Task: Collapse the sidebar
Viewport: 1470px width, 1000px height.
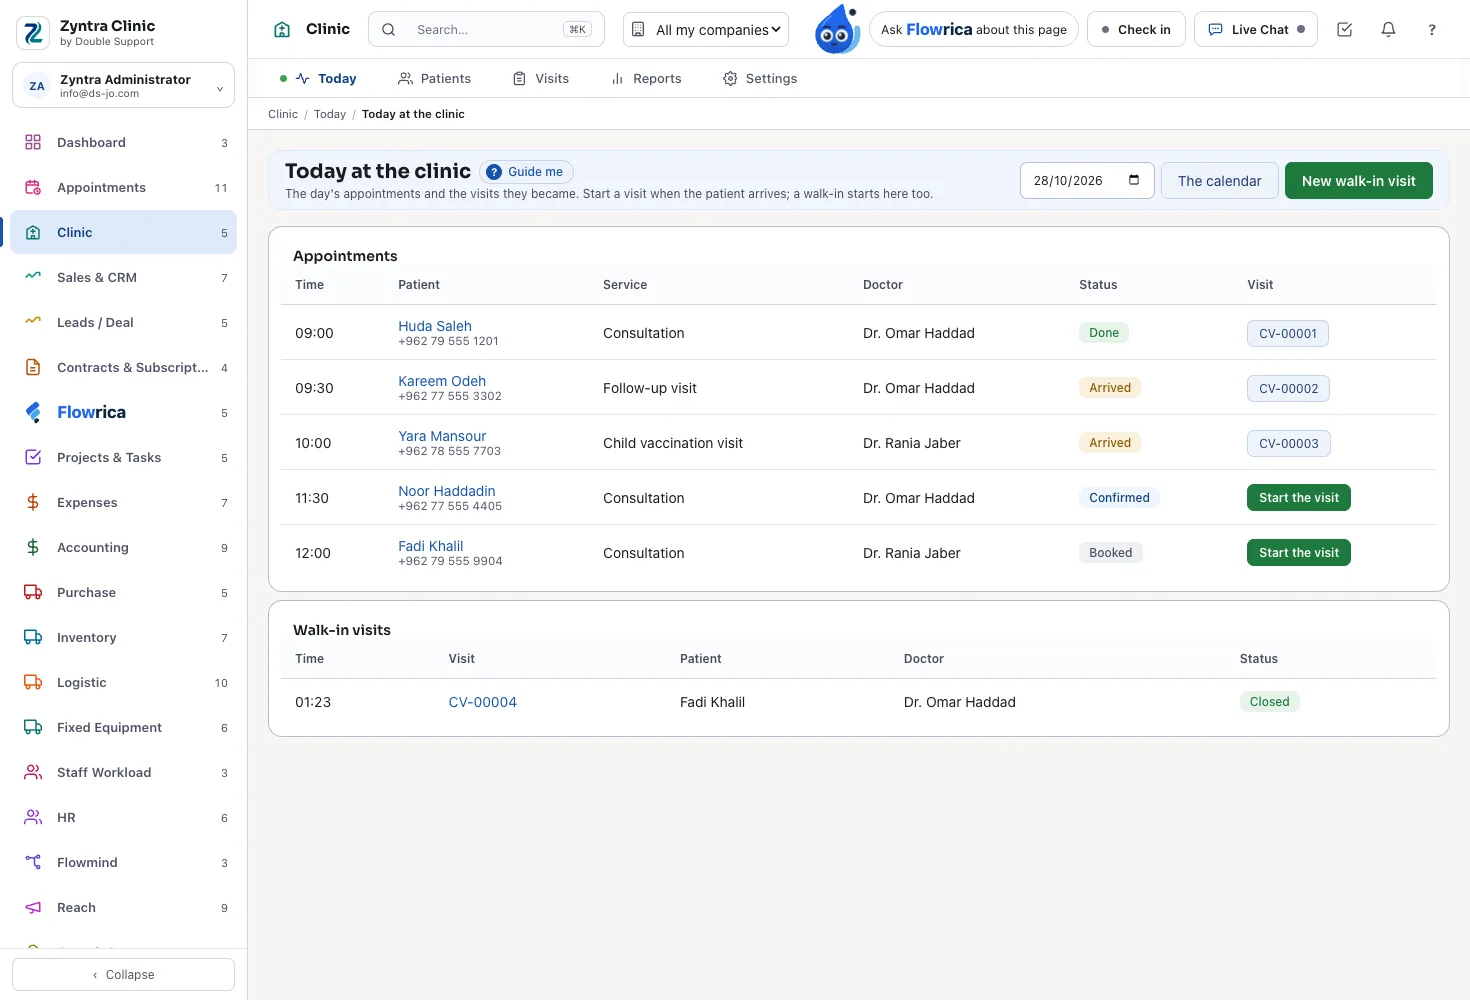Action: (x=124, y=975)
